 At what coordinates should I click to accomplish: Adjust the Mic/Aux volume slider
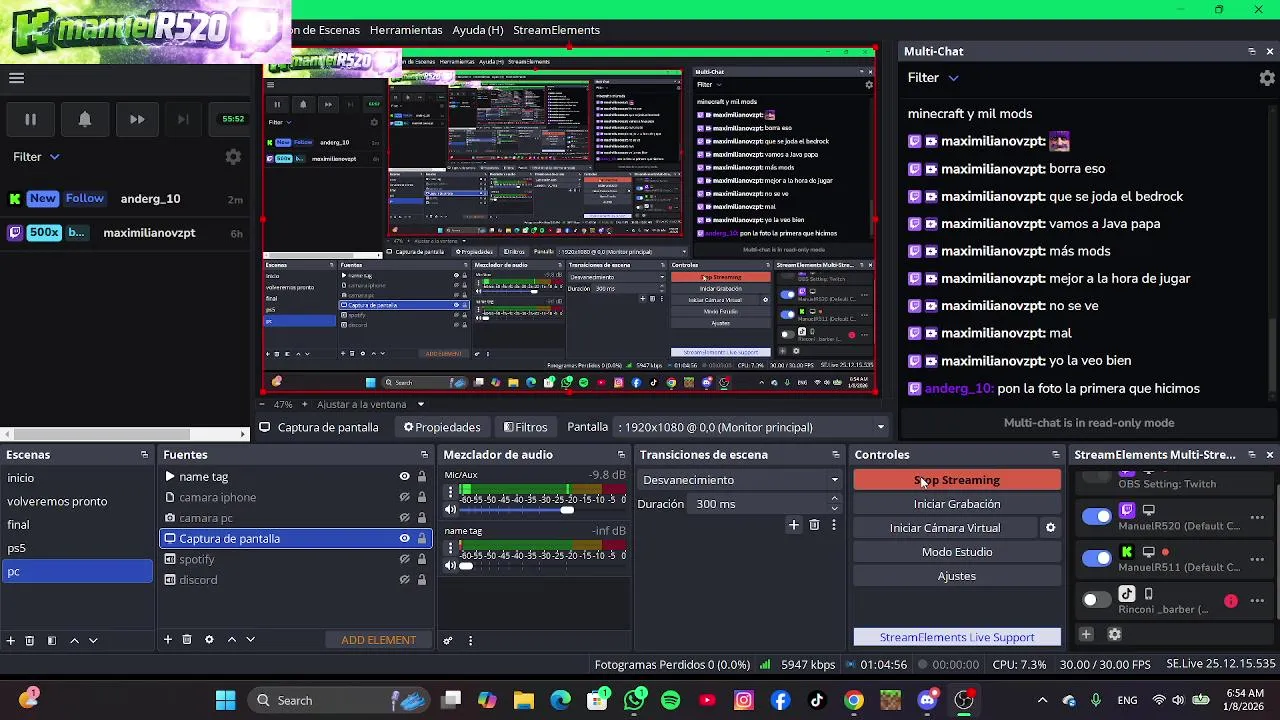click(x=544, y=510)
